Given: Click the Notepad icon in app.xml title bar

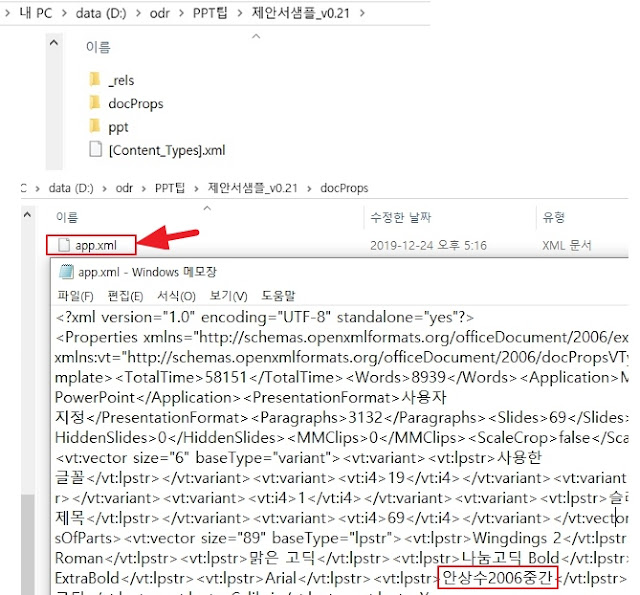Looking at the screenshot, I should 67,272.
